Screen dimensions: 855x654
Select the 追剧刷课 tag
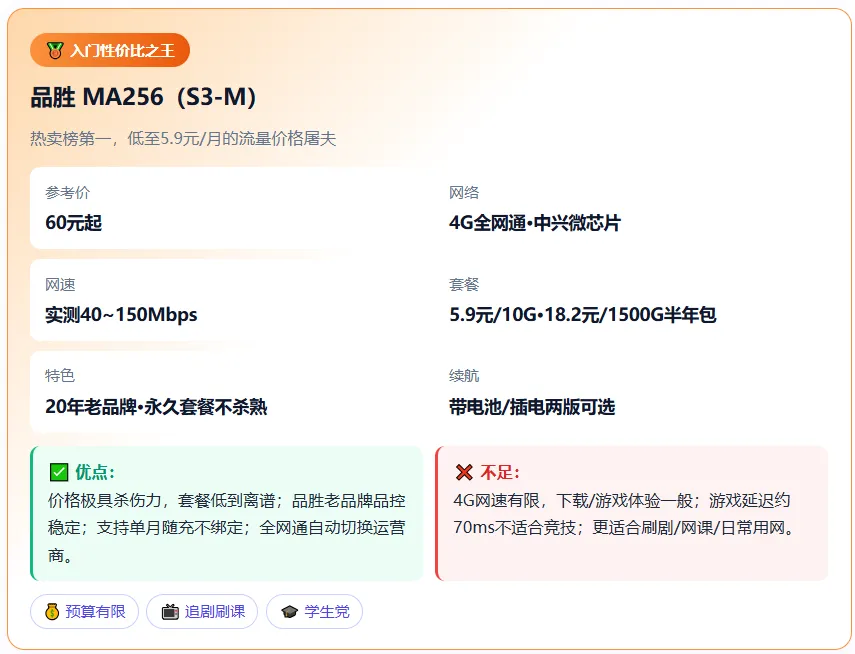[202, 611]
